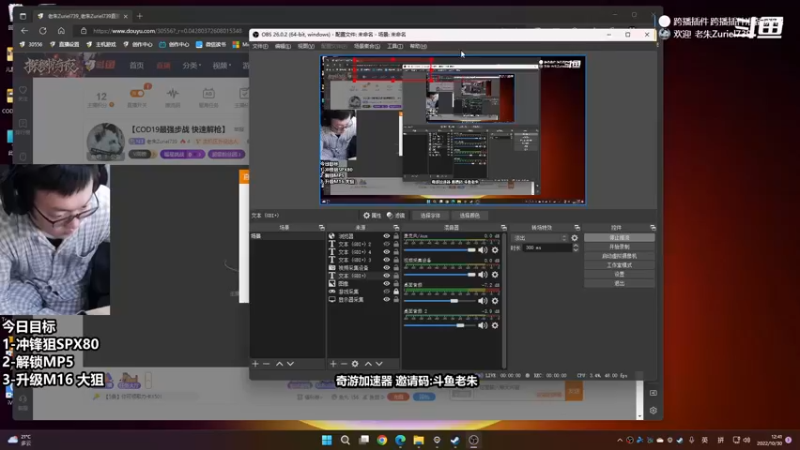This screenshot has height=450, width=800.
Task: Open gear settings for 桌面音频 channel
Action: [495, 301]
